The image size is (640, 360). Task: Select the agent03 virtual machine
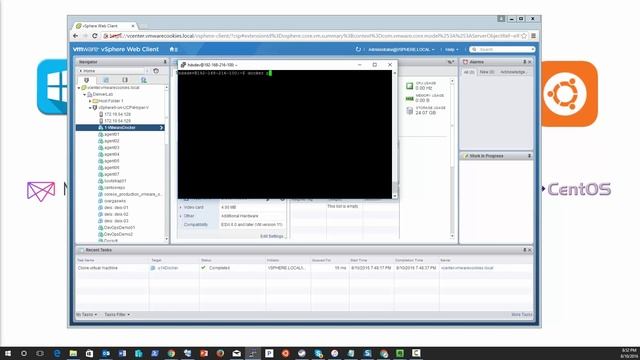[109, 148]
